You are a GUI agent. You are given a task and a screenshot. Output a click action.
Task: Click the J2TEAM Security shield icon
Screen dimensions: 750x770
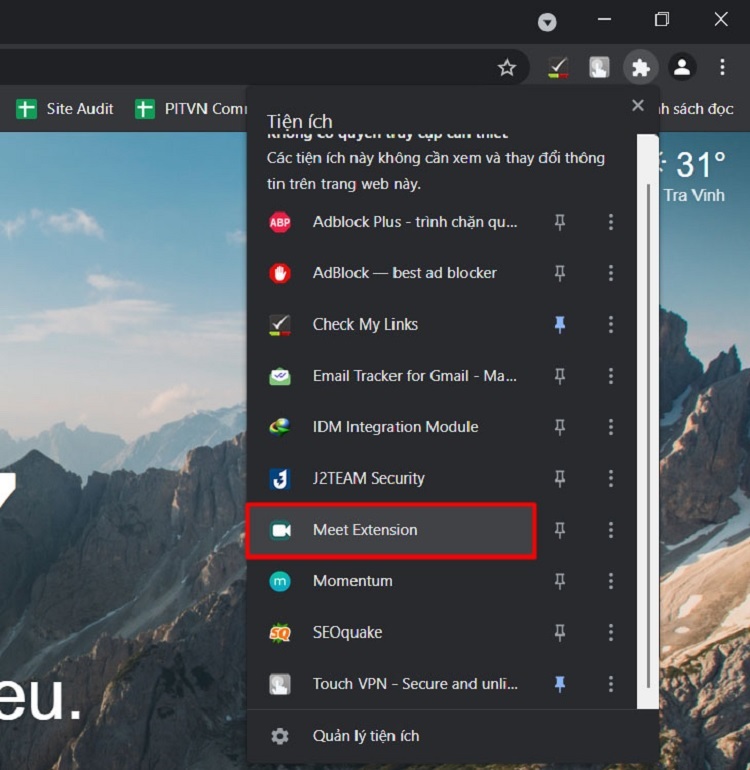[280, 479]
